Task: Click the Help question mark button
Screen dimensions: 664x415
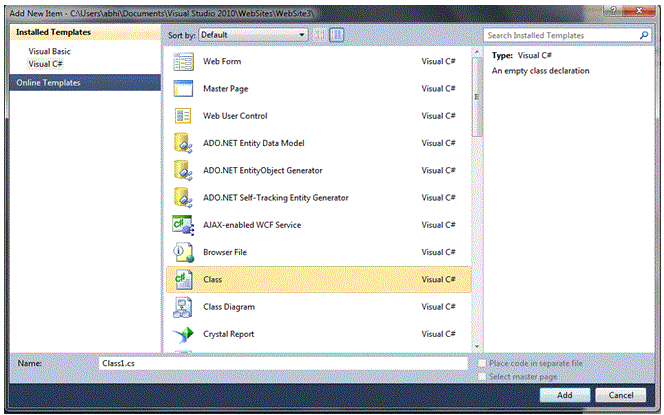Action: tap(614, 10)
